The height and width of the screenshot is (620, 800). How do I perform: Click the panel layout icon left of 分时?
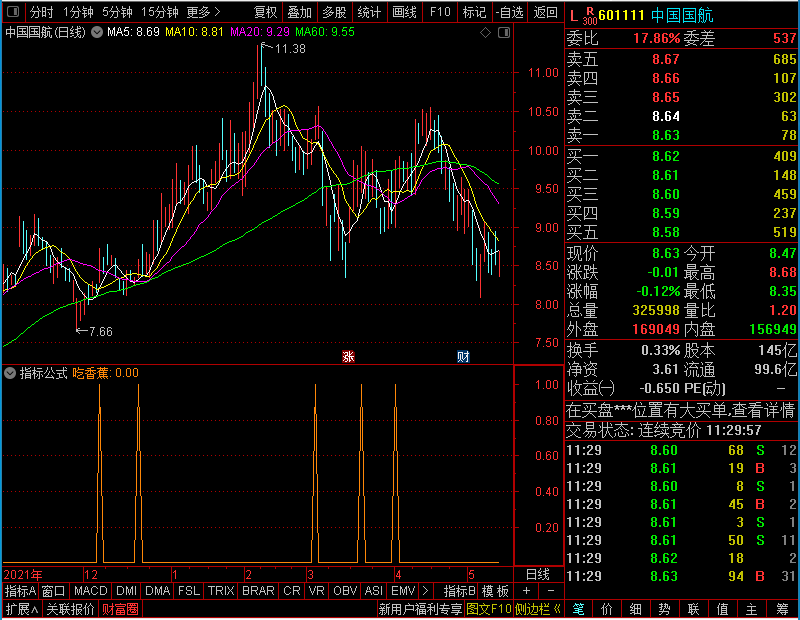coord(13,12)
